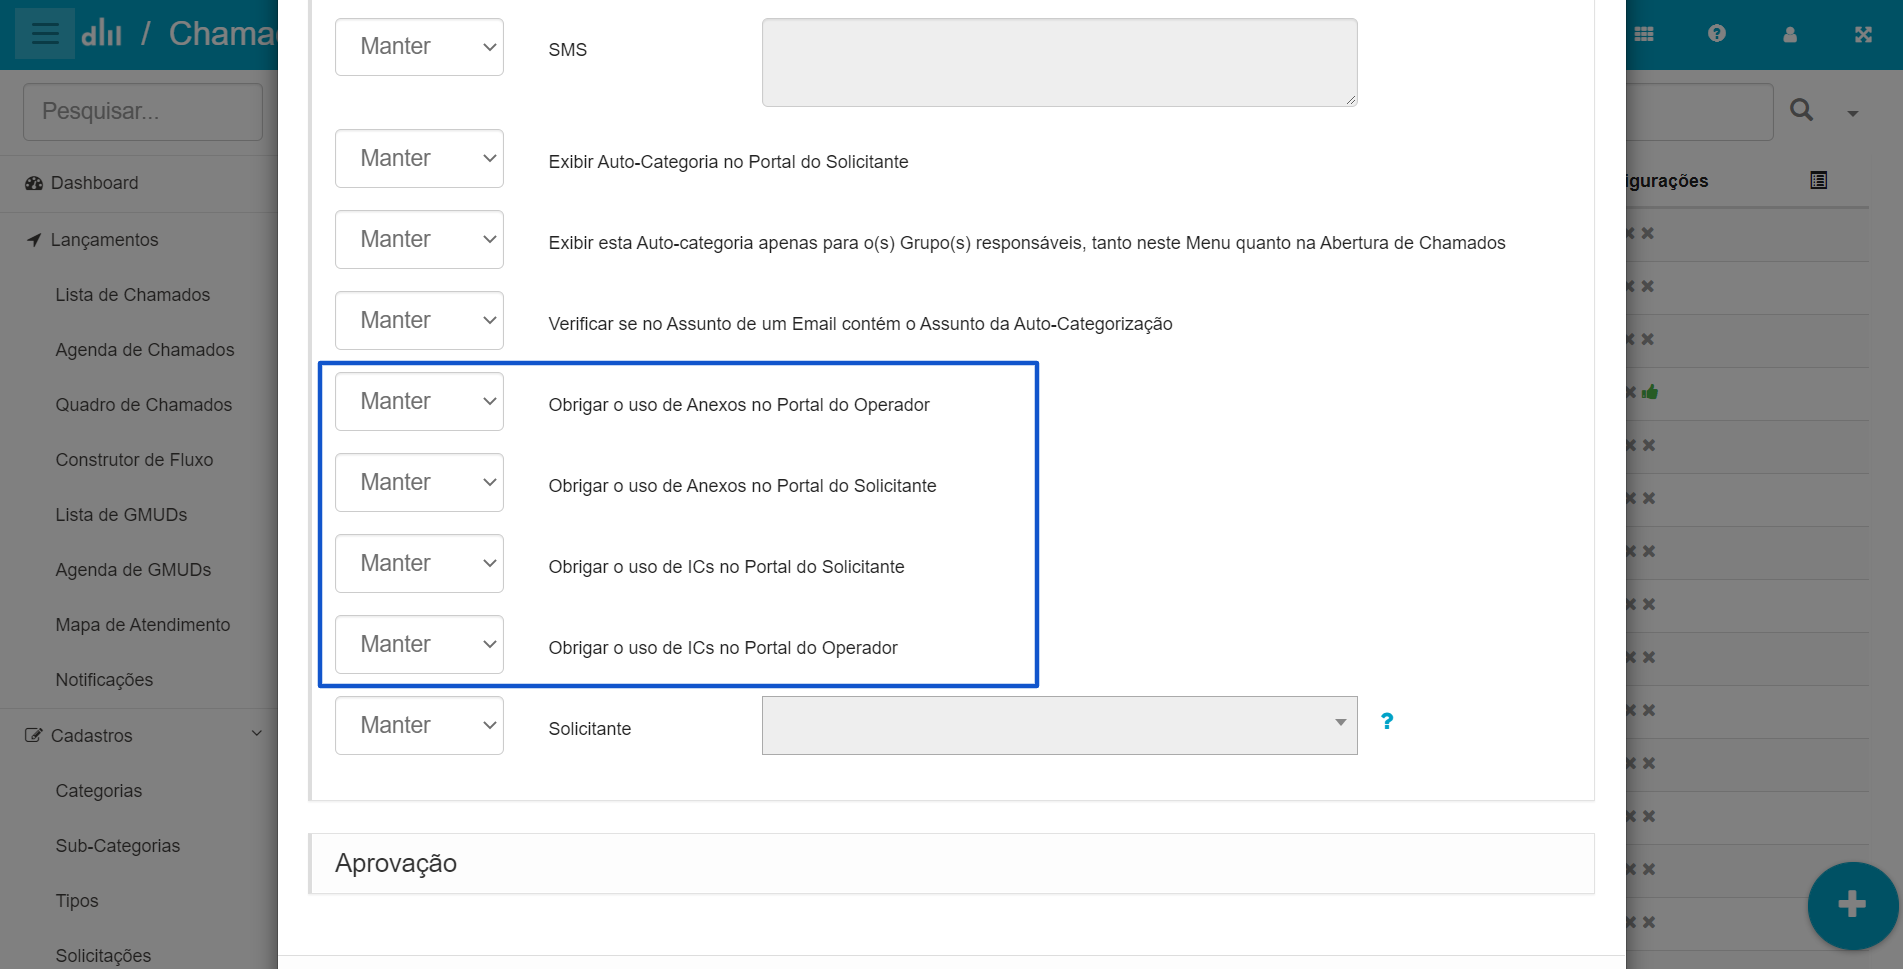Click the list icon beside Configurações
Image resolution: width=1903 pixels, height=969 pixels.
point(1818,180)
